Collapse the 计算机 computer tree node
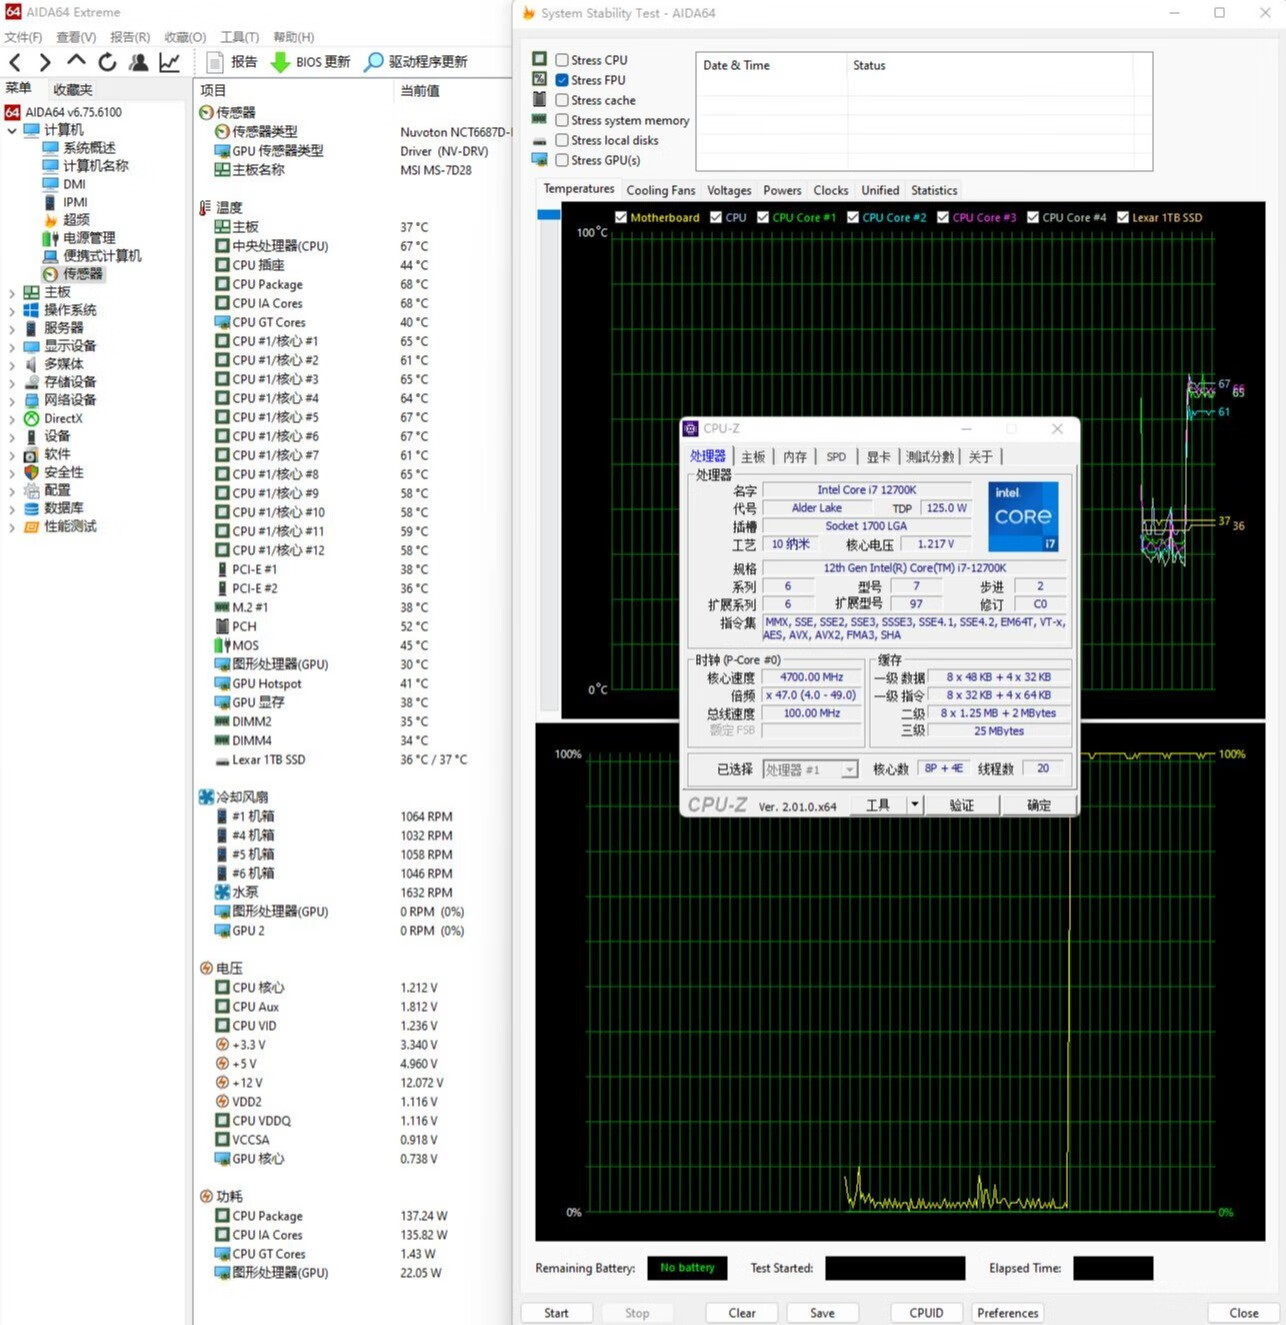Screen dimensions: 1286x1325 coord(11,131)
